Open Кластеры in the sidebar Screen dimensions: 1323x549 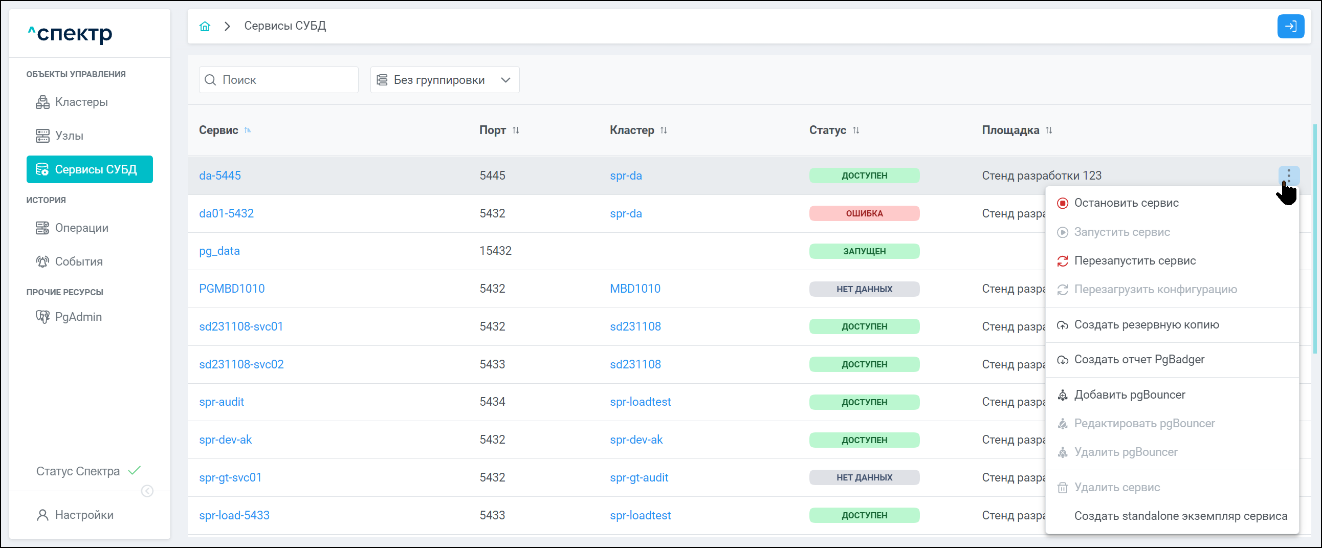(81, 102)
